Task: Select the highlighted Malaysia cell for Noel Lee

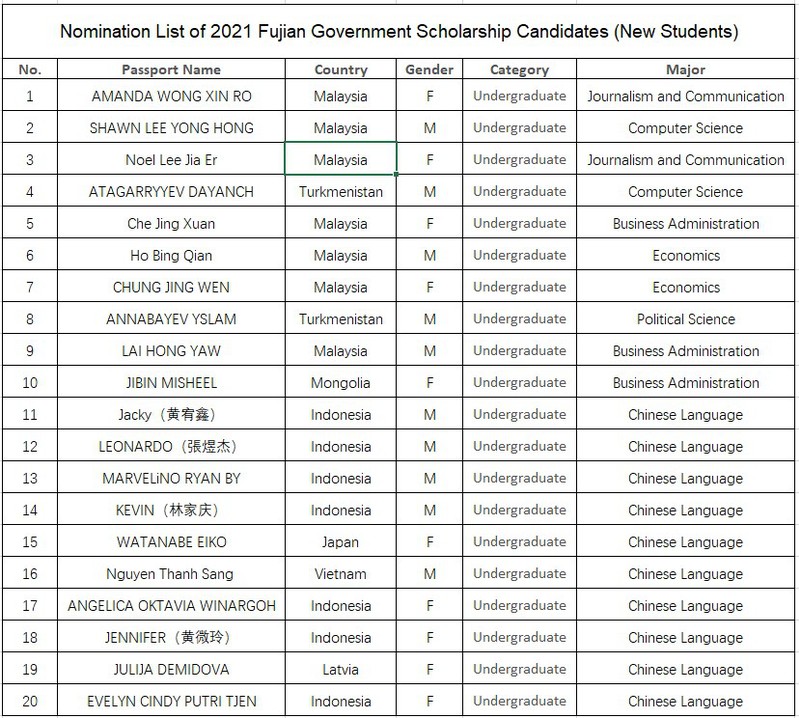Action: tap(340, 160)
